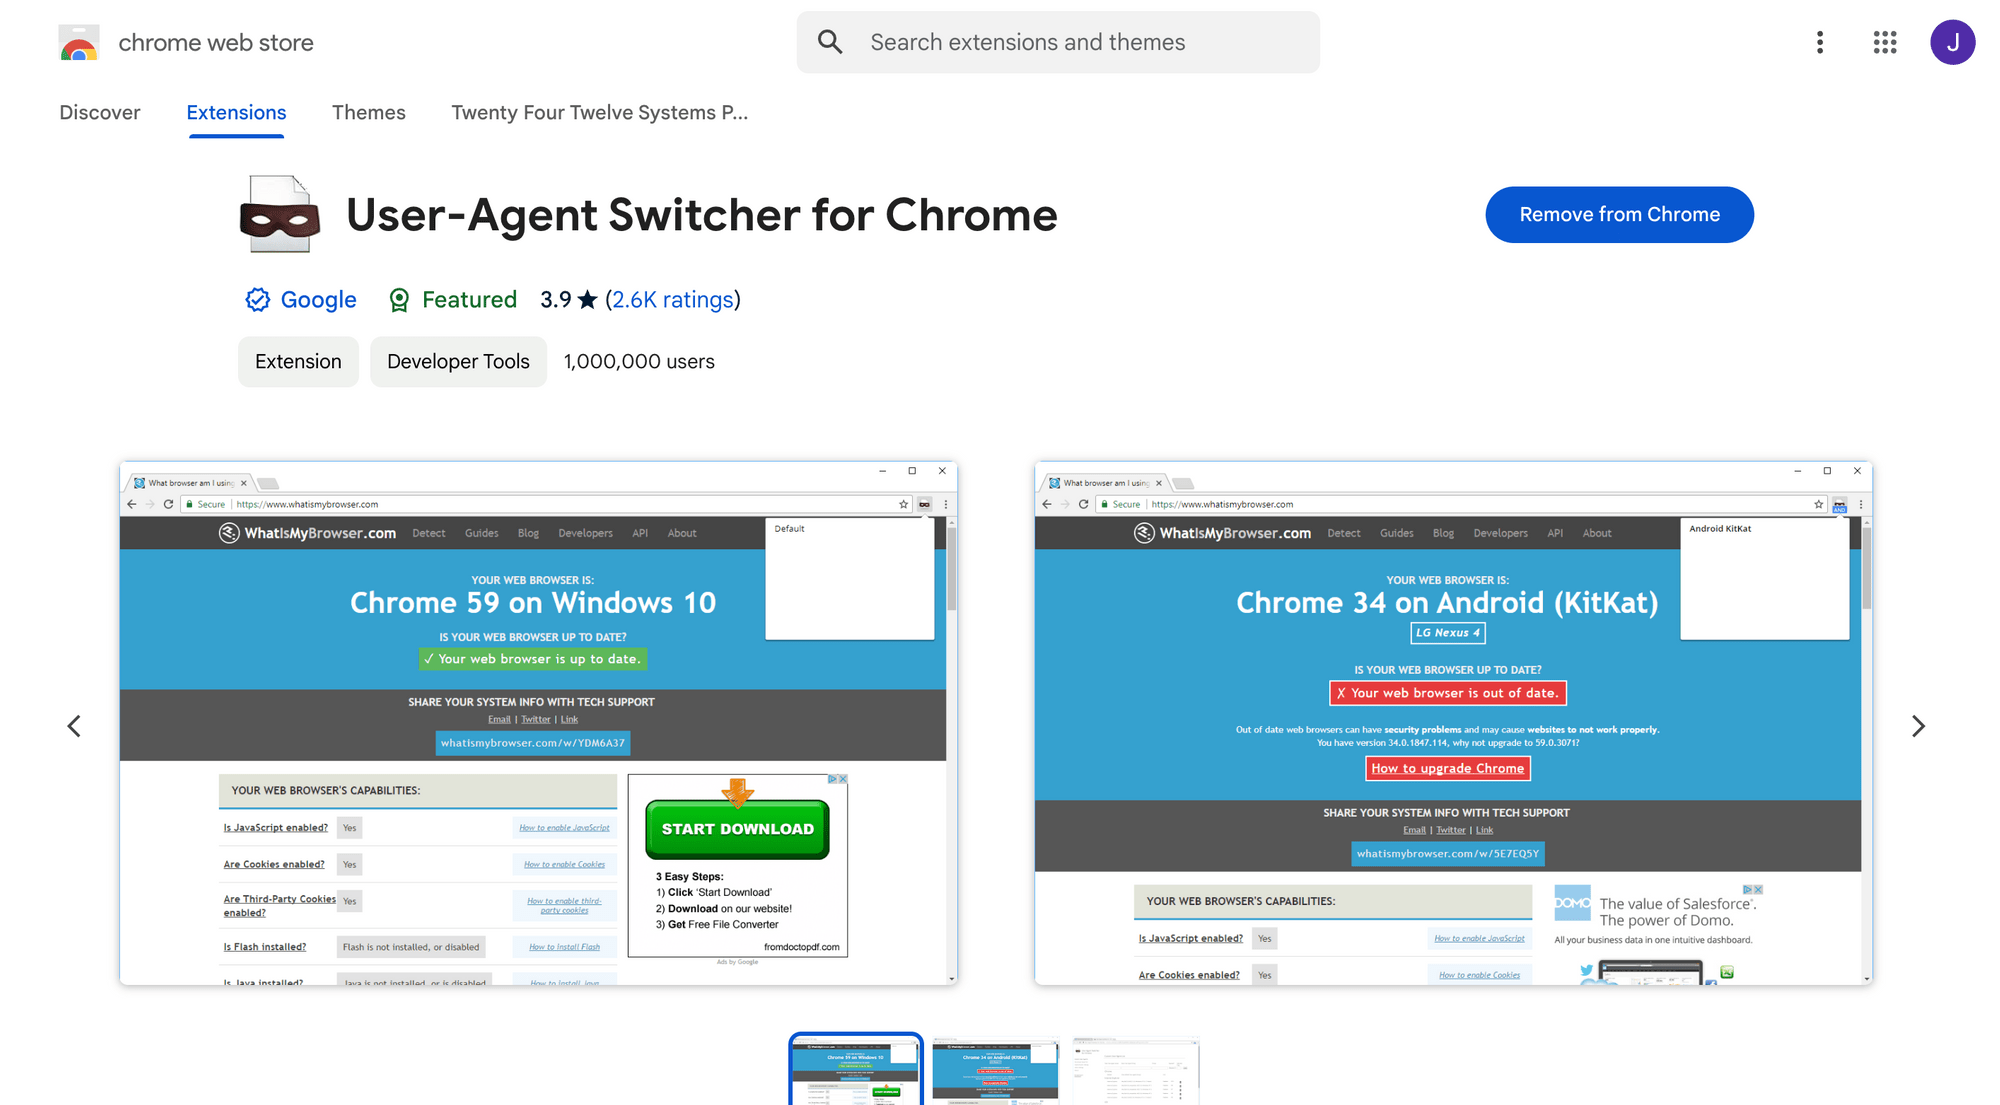Go to the Discover tab
Image resolution: width=2000 pixels, height=1105 pixels.
[100, 112]
